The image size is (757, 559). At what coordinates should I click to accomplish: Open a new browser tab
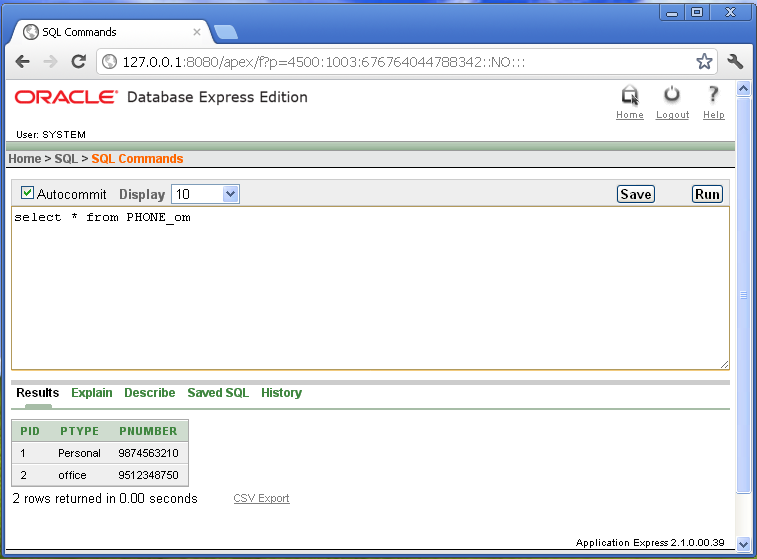tap(226, 32)
